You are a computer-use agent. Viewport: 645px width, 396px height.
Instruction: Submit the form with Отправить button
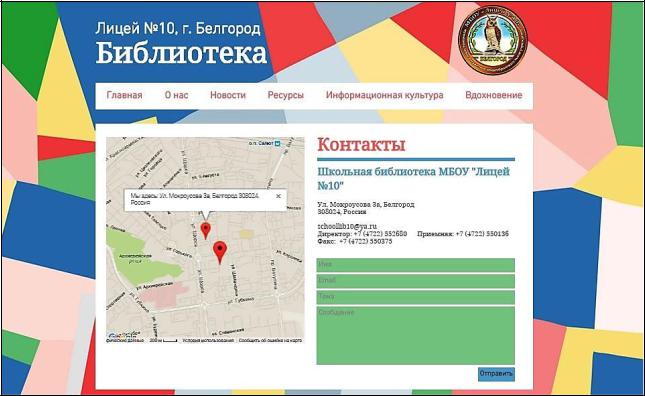496,374
